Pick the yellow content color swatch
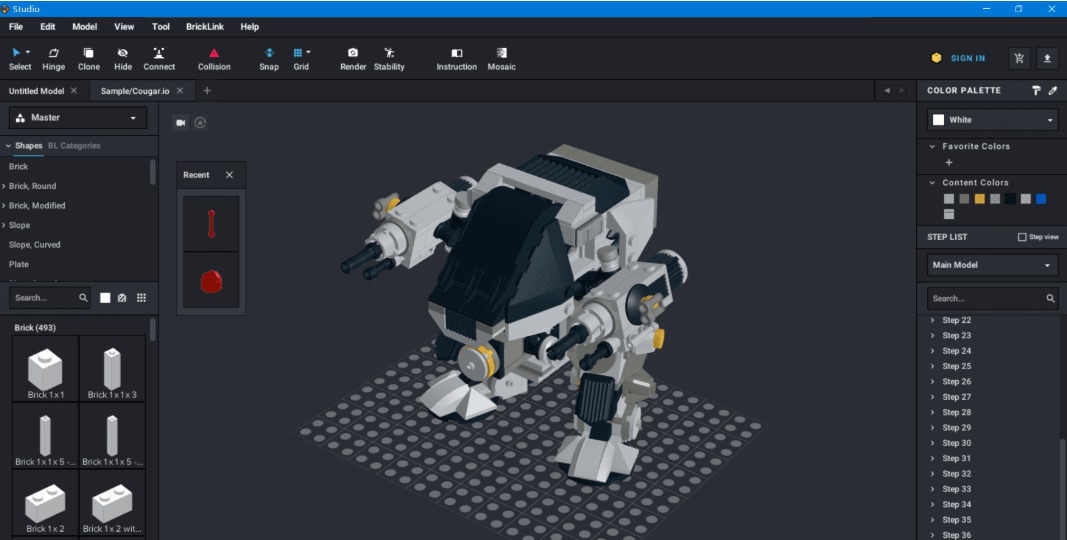Screen dimensions: 1067x540 [x=979, y=199]
